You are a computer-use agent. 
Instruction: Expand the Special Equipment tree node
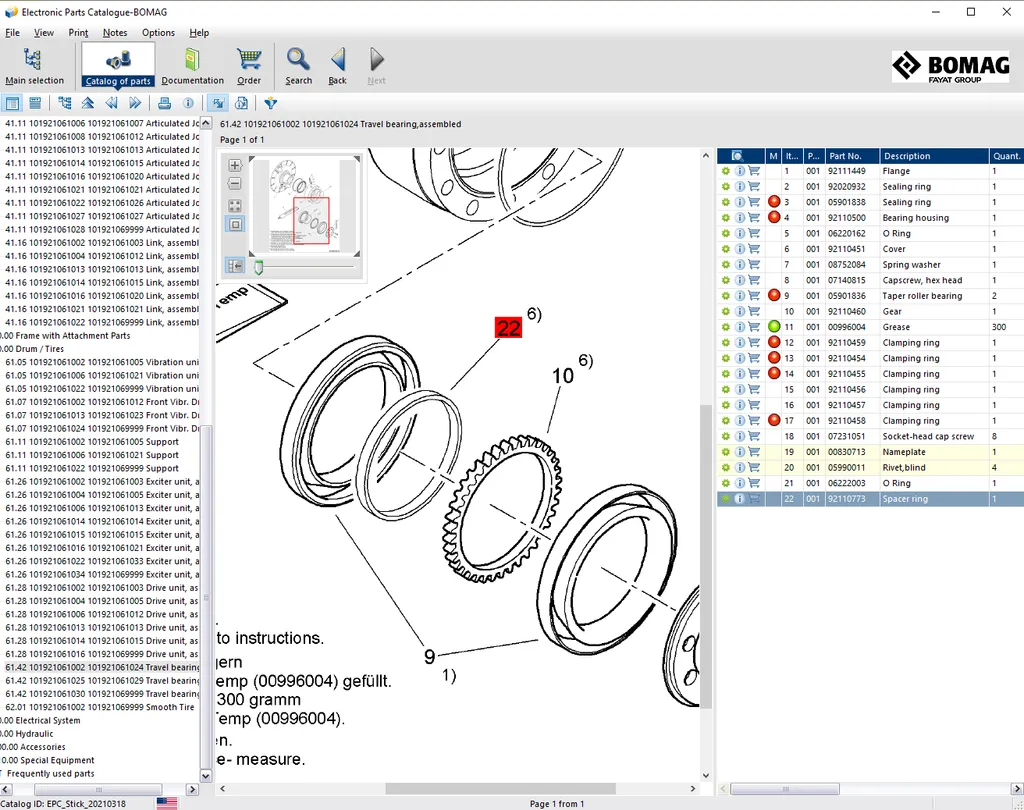(48, 760)
